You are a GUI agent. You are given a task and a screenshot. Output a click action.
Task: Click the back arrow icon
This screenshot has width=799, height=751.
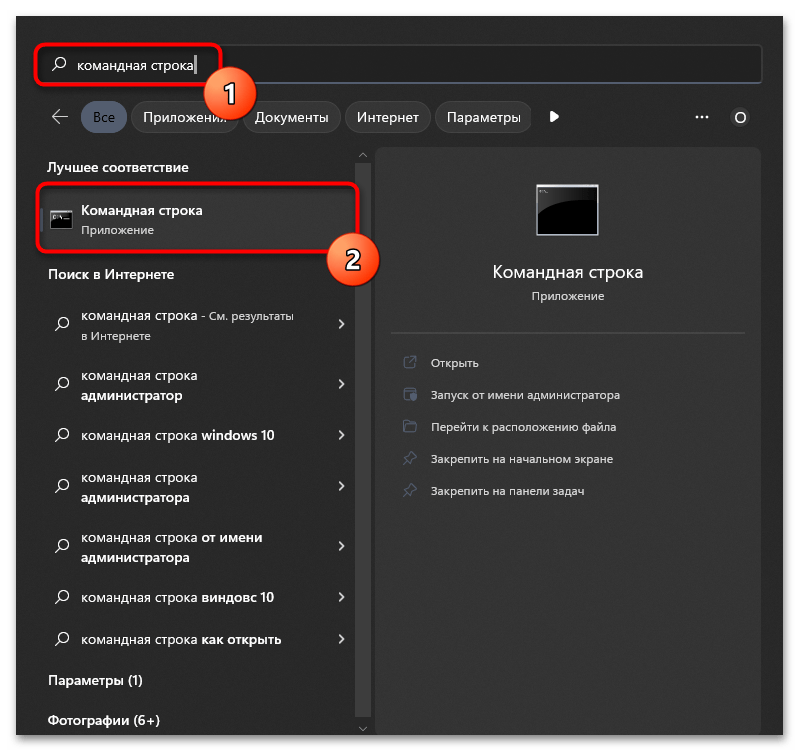click(60, 117)
